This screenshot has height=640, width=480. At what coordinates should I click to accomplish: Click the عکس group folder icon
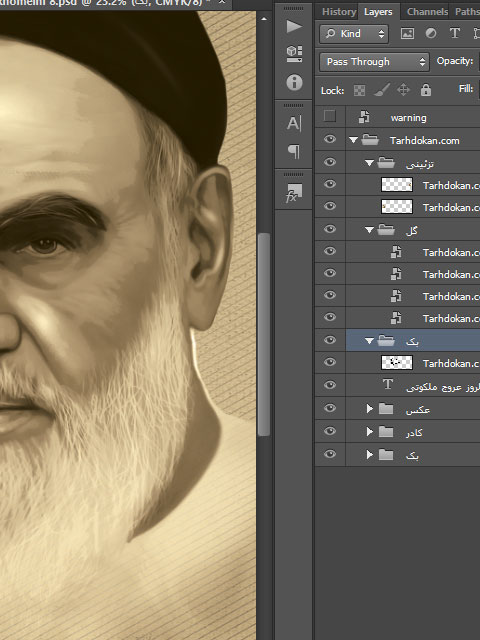tap(386, 409)
